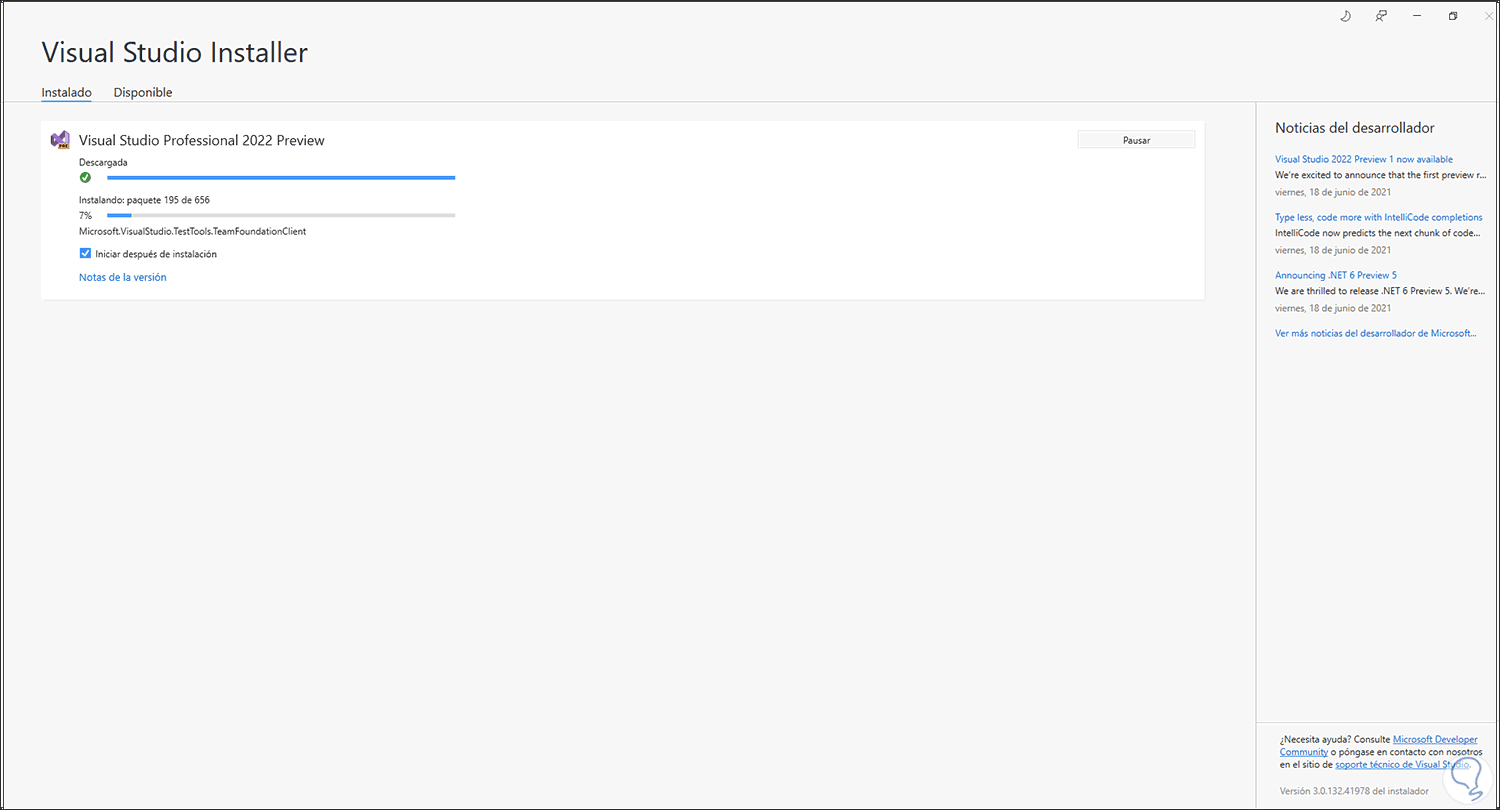Toggle dark theme with the moon icon

click(x=1345, y=16)
